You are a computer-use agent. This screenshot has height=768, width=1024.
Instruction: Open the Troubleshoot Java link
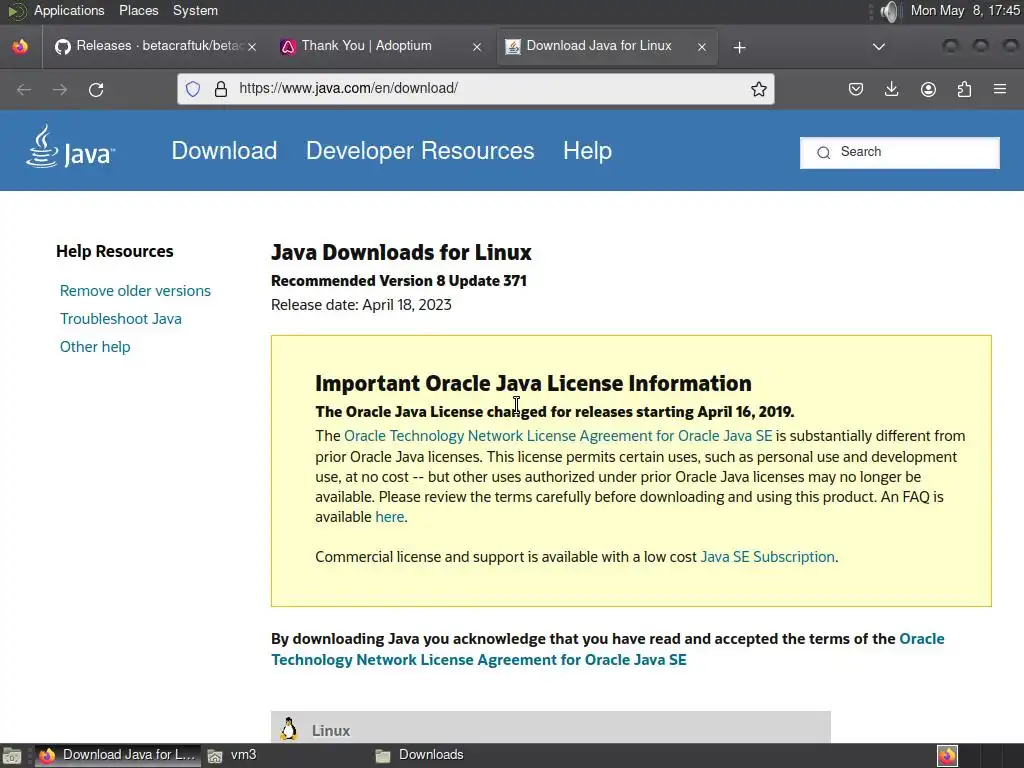tap(121, 319)
